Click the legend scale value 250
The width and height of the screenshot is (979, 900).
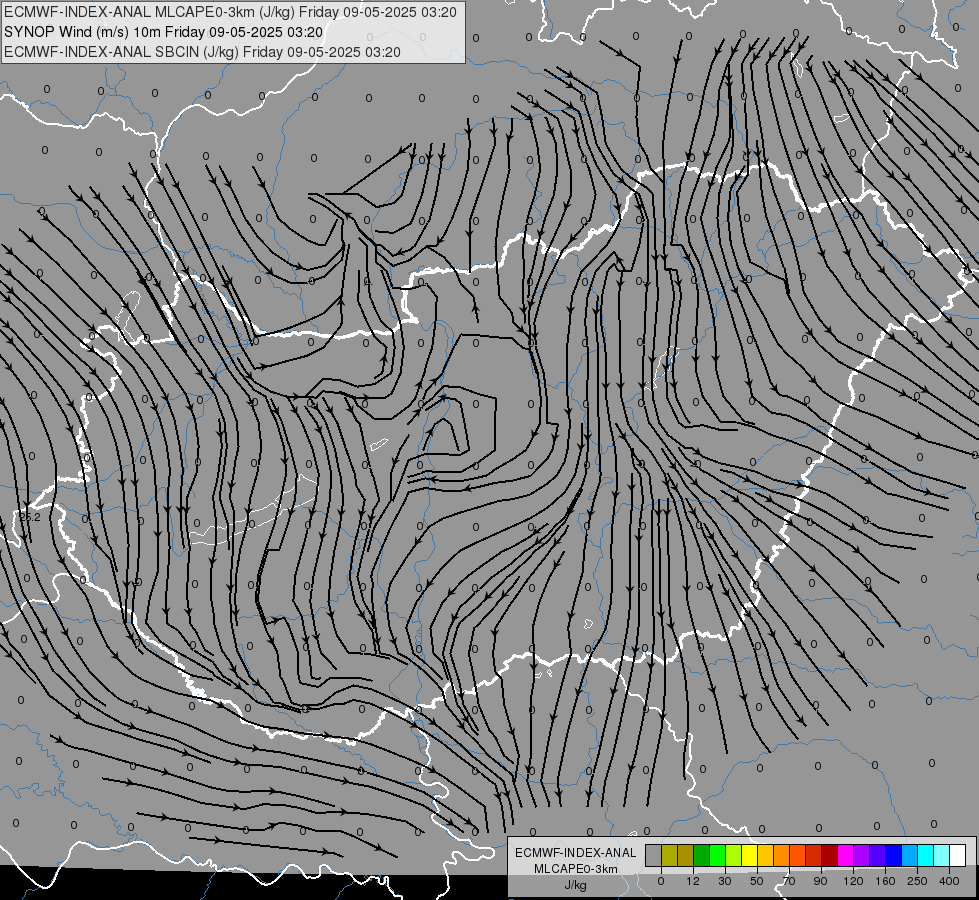(x=917, y=881)
